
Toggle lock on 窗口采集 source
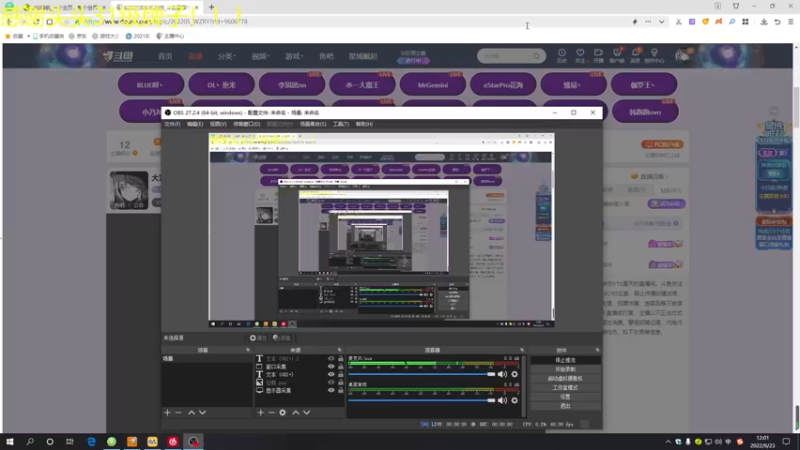(341, 366)
